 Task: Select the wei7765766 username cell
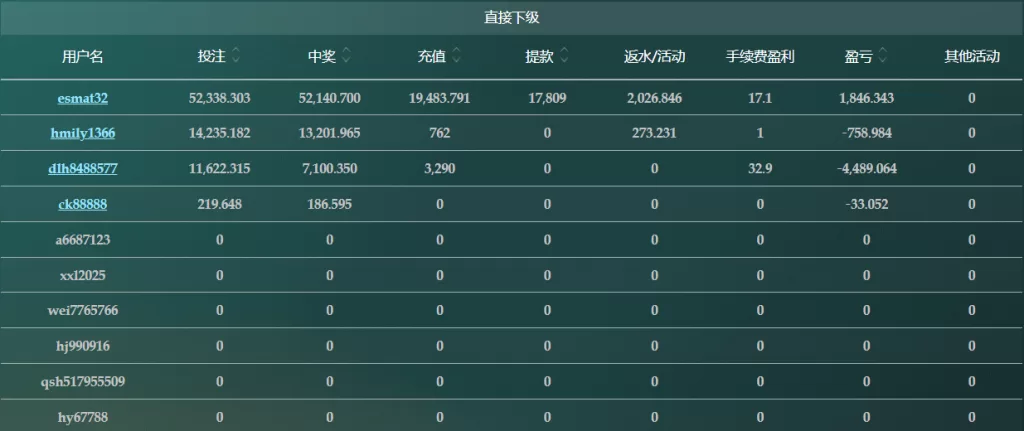(83, 311)
